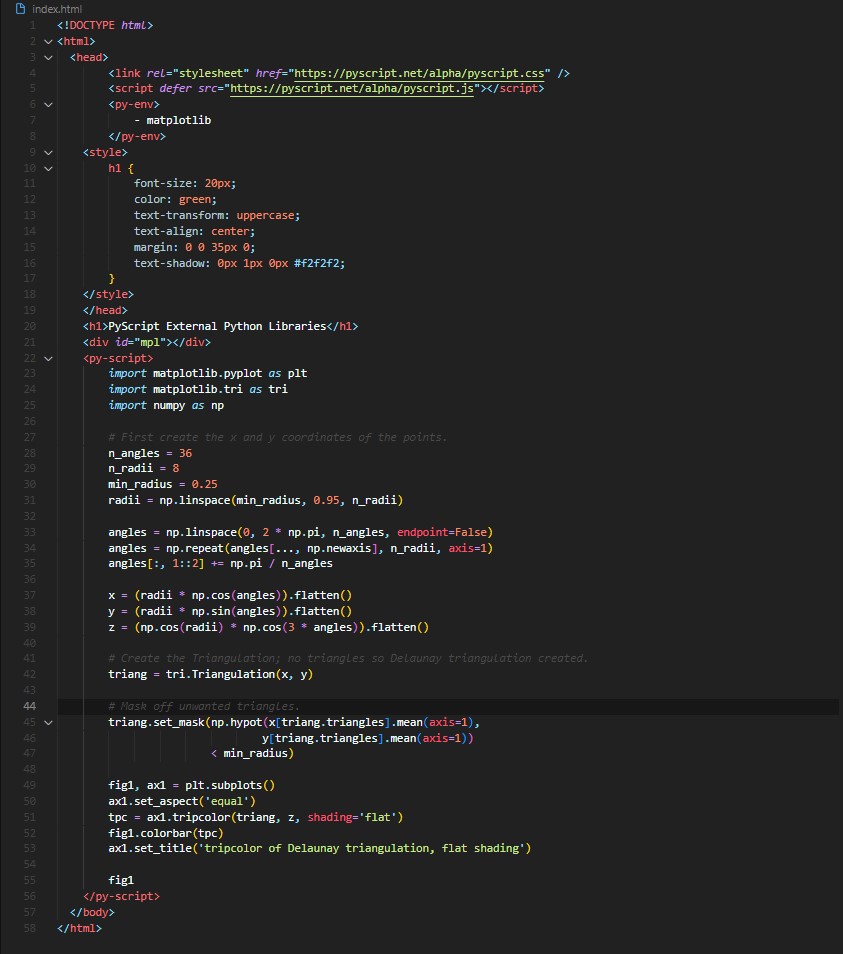843x954 pixels.
Task: Click the 'import matplotlib.pyplot as plt' line
Action: [x=207, y=373]
